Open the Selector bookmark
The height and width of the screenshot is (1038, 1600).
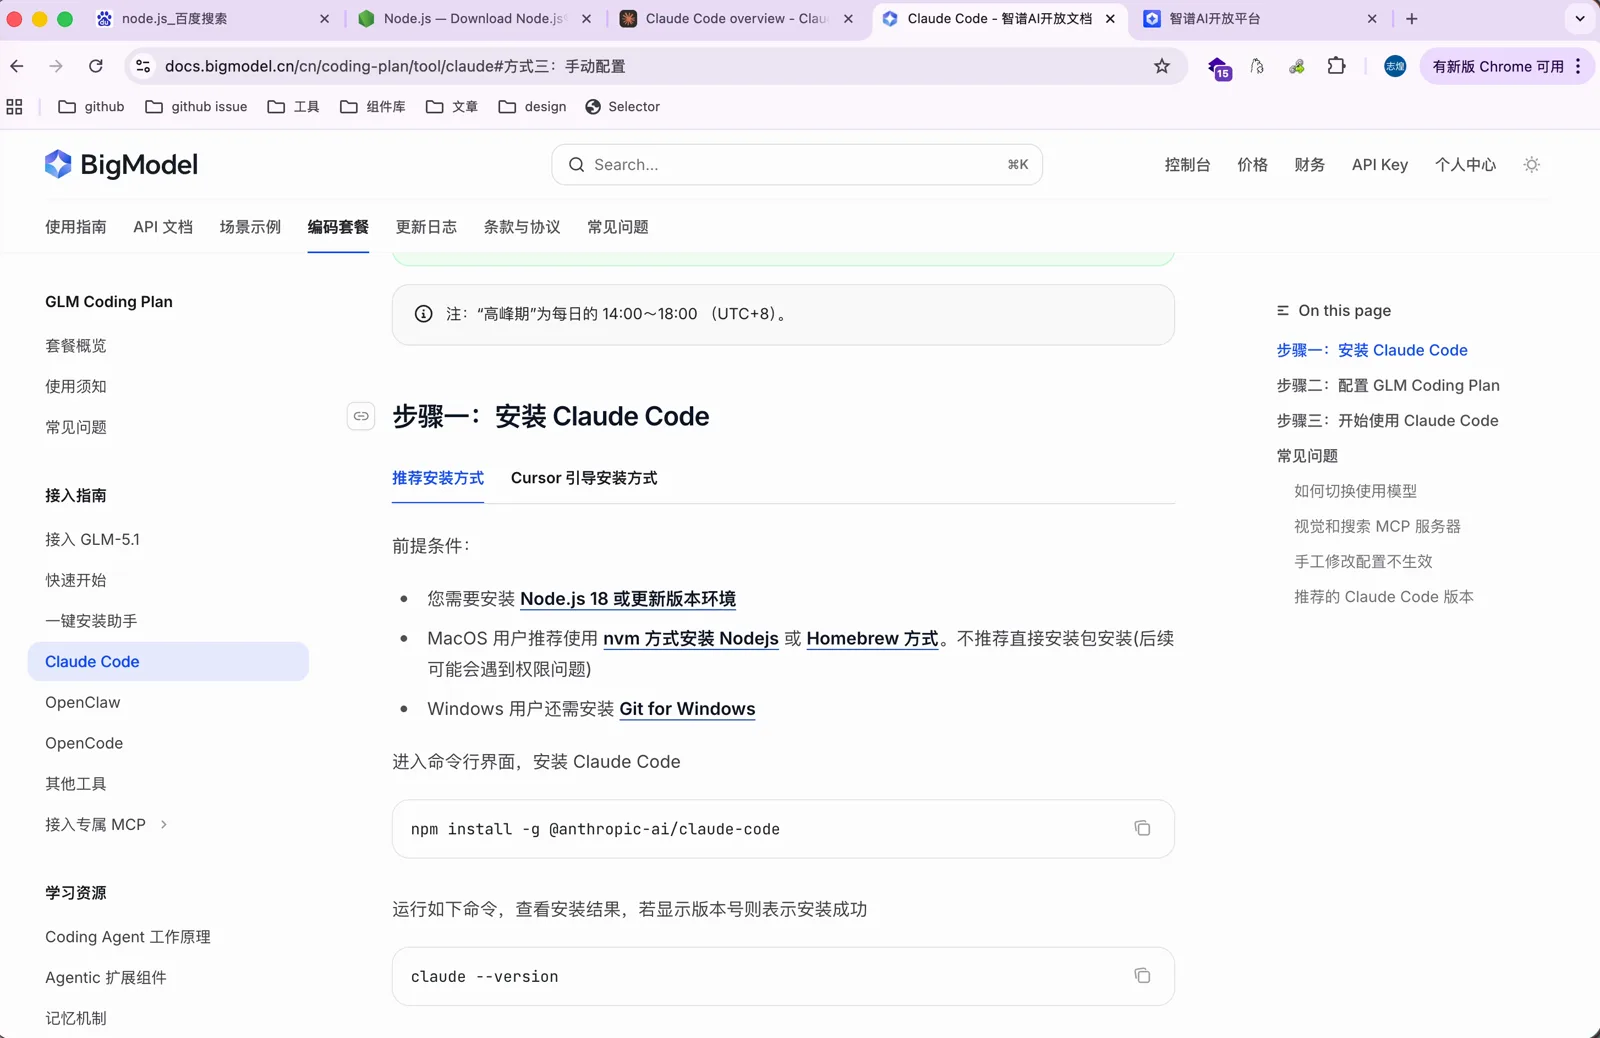[x=622, y=107]
